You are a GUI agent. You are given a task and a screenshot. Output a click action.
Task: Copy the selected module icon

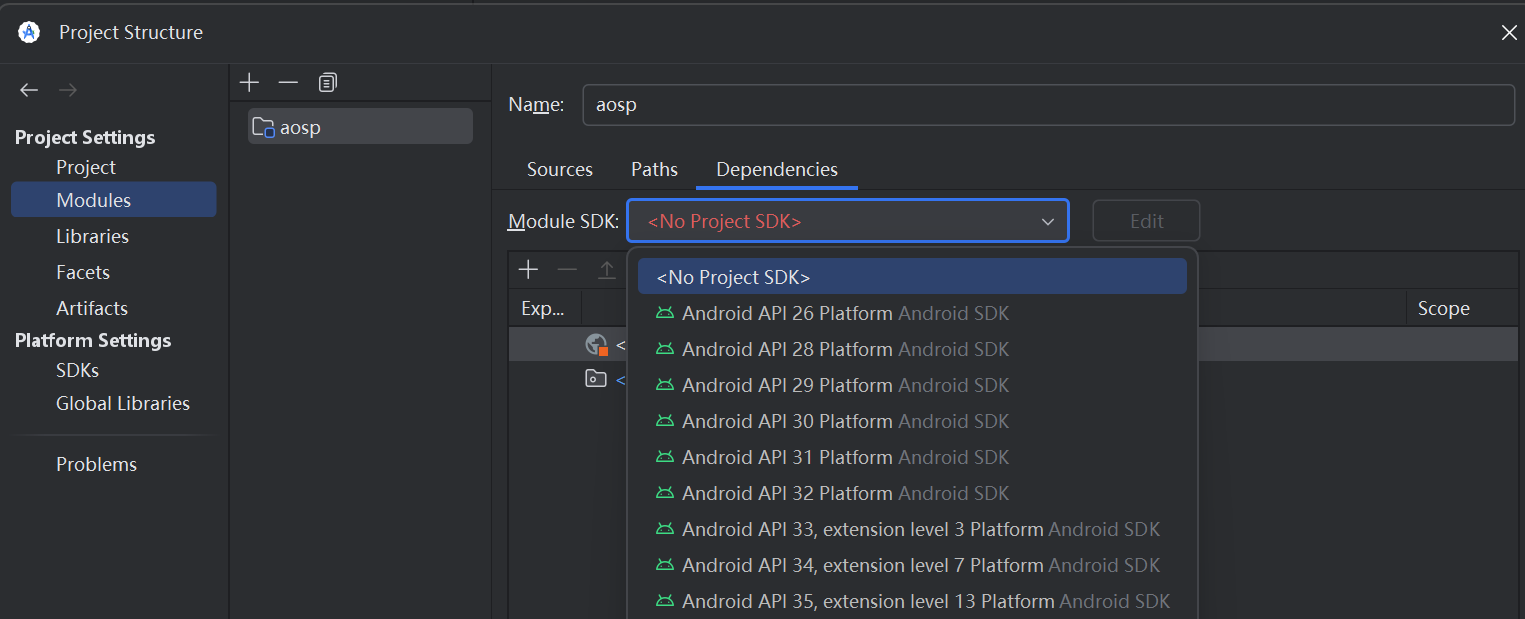pos(328,82)
